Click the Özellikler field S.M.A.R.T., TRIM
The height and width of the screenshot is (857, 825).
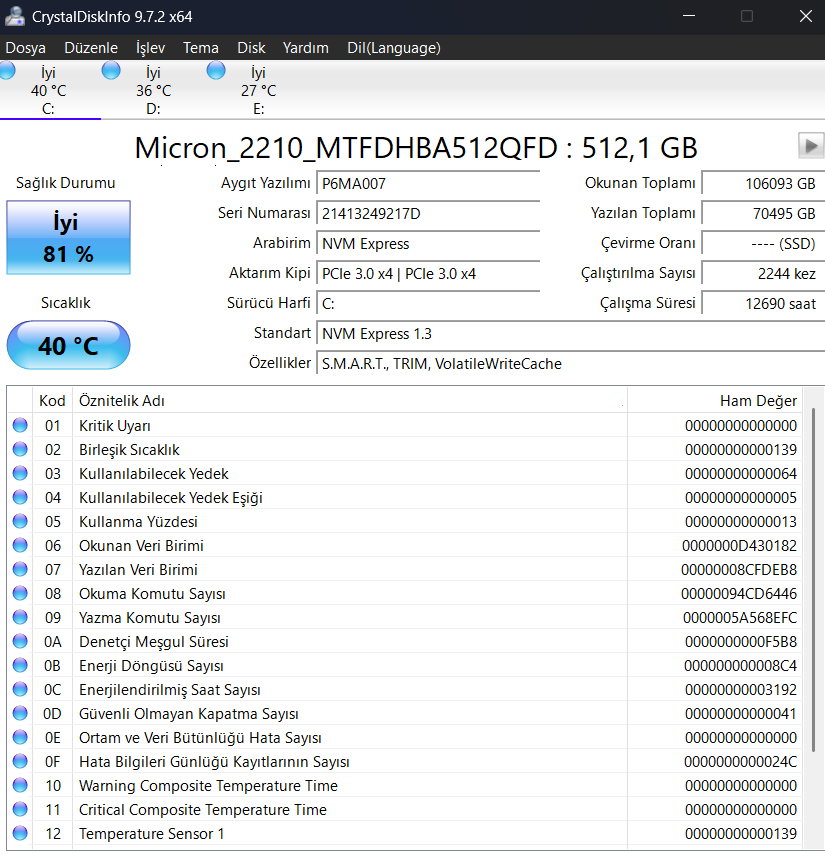[570, 364]
